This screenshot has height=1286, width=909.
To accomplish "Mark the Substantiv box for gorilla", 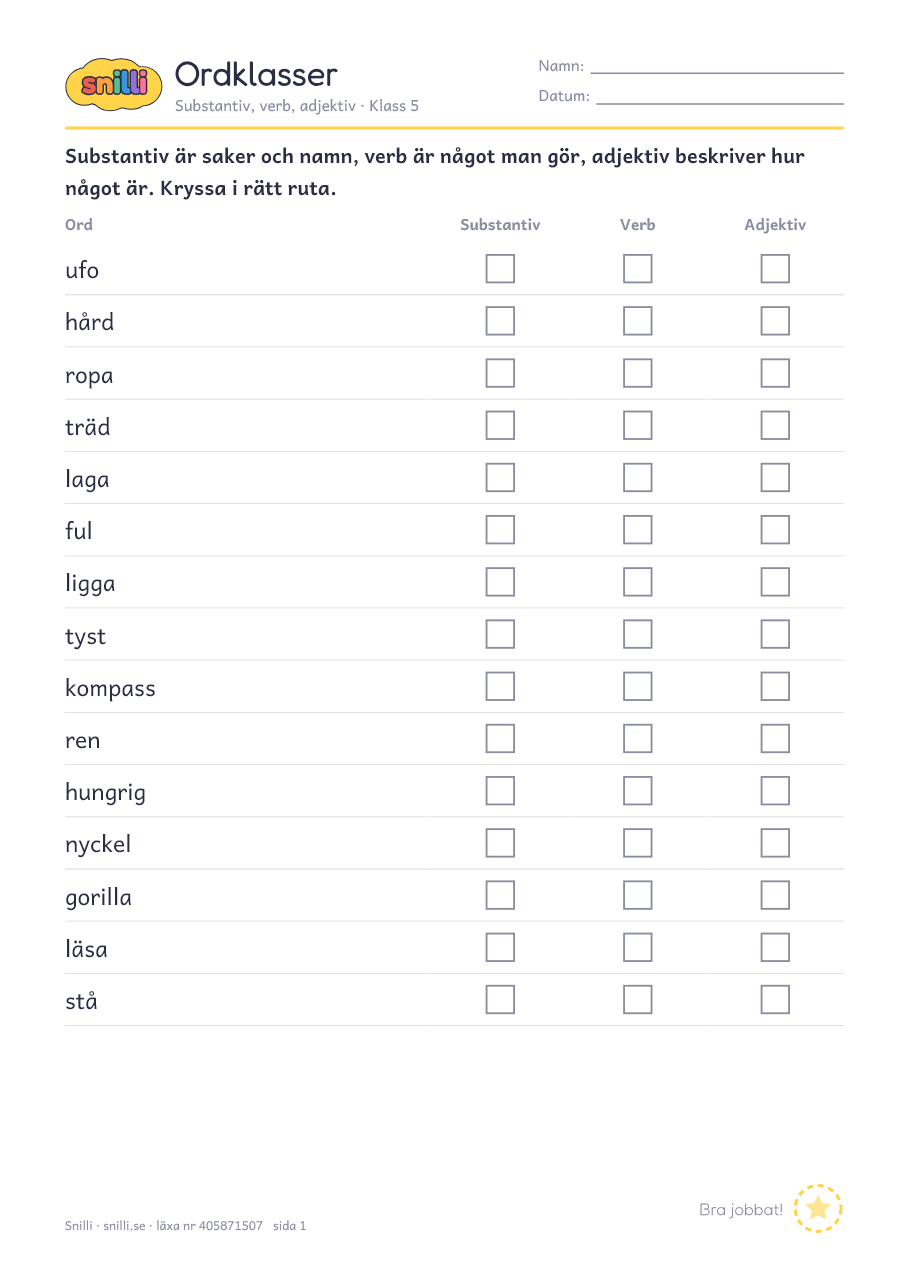I will click(x=500, y=895).
